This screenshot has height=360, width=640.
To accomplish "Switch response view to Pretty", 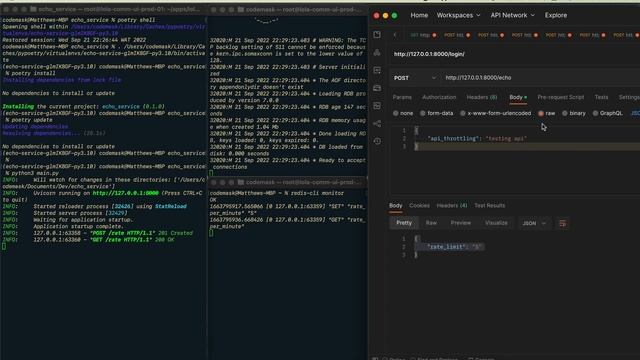I will tap(404, 223).
